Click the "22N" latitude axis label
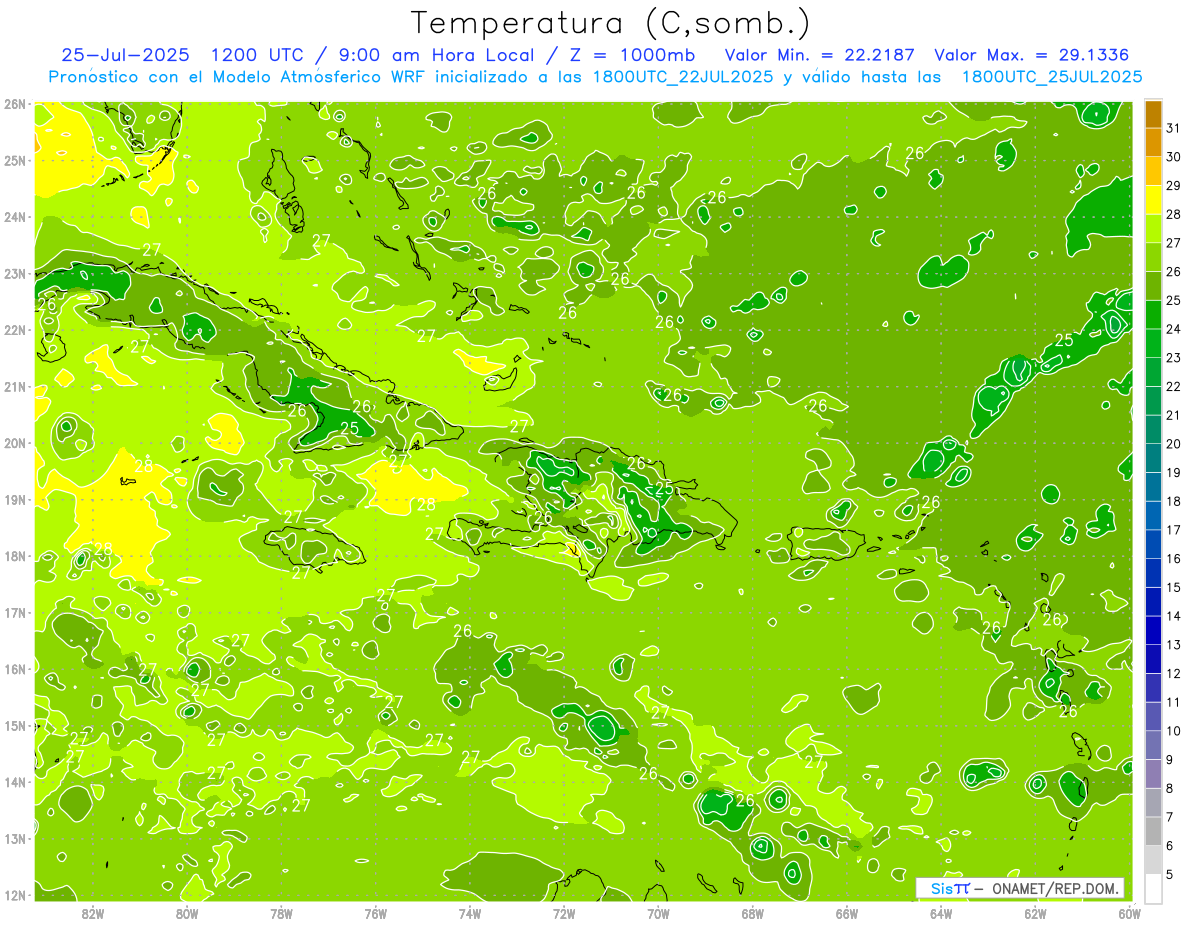 [x=14, y=330]
